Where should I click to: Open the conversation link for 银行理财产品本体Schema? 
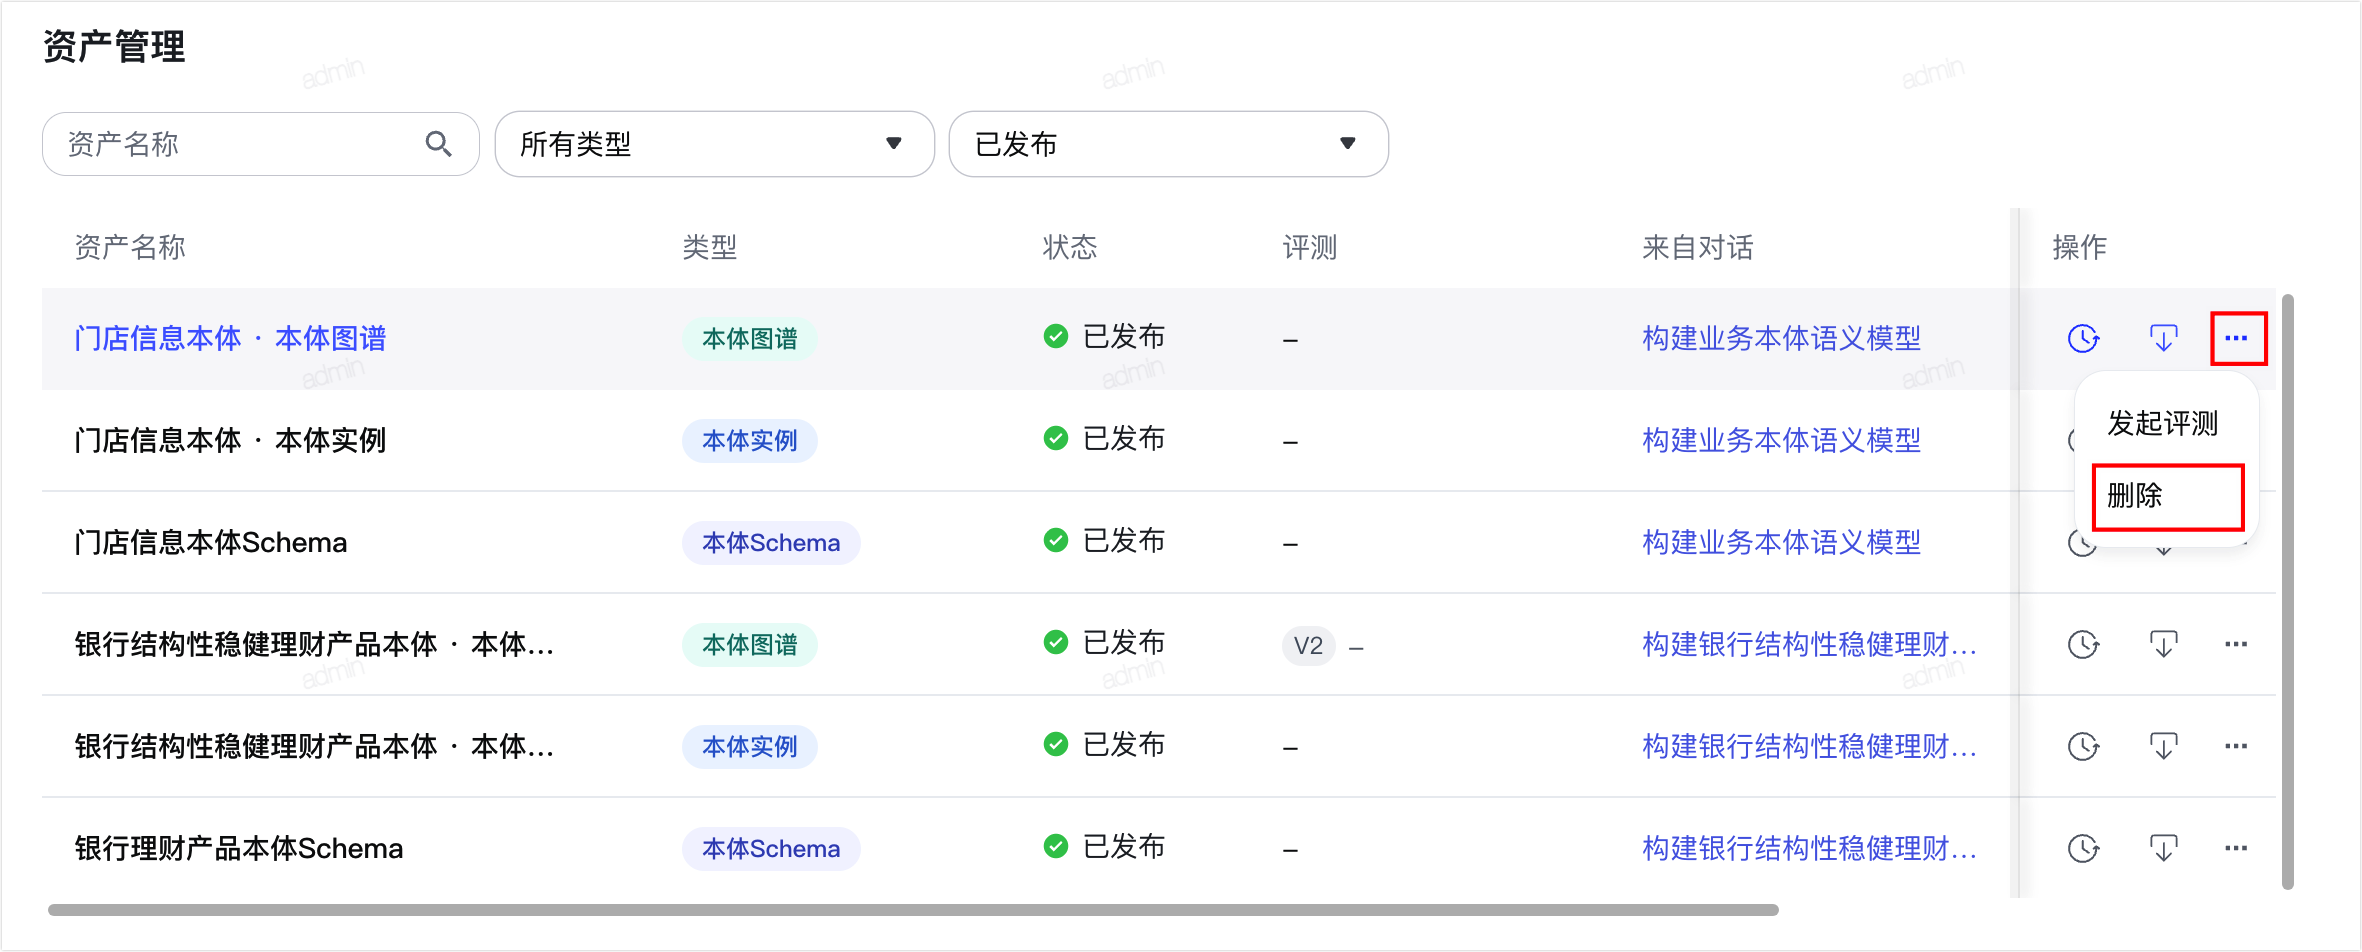pos(1809,849)
